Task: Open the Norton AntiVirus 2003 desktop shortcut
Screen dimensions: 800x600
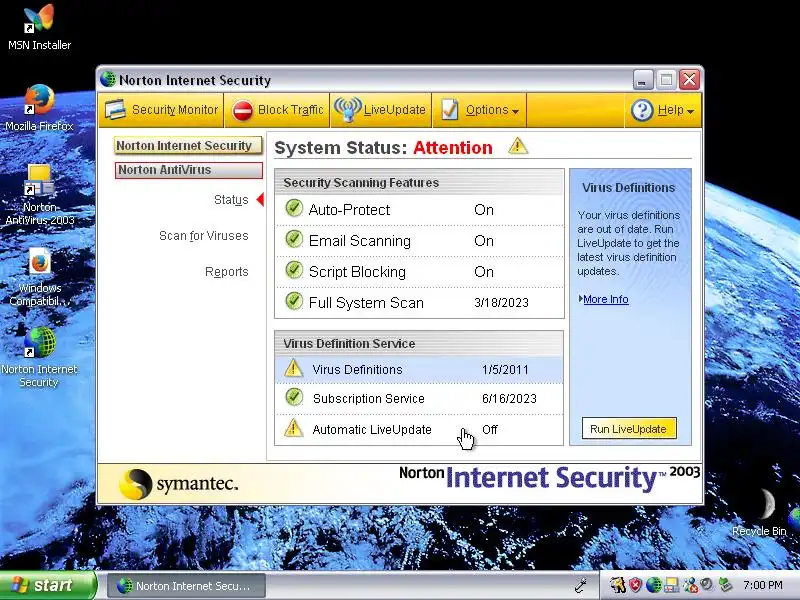Action: pos(39,194)
